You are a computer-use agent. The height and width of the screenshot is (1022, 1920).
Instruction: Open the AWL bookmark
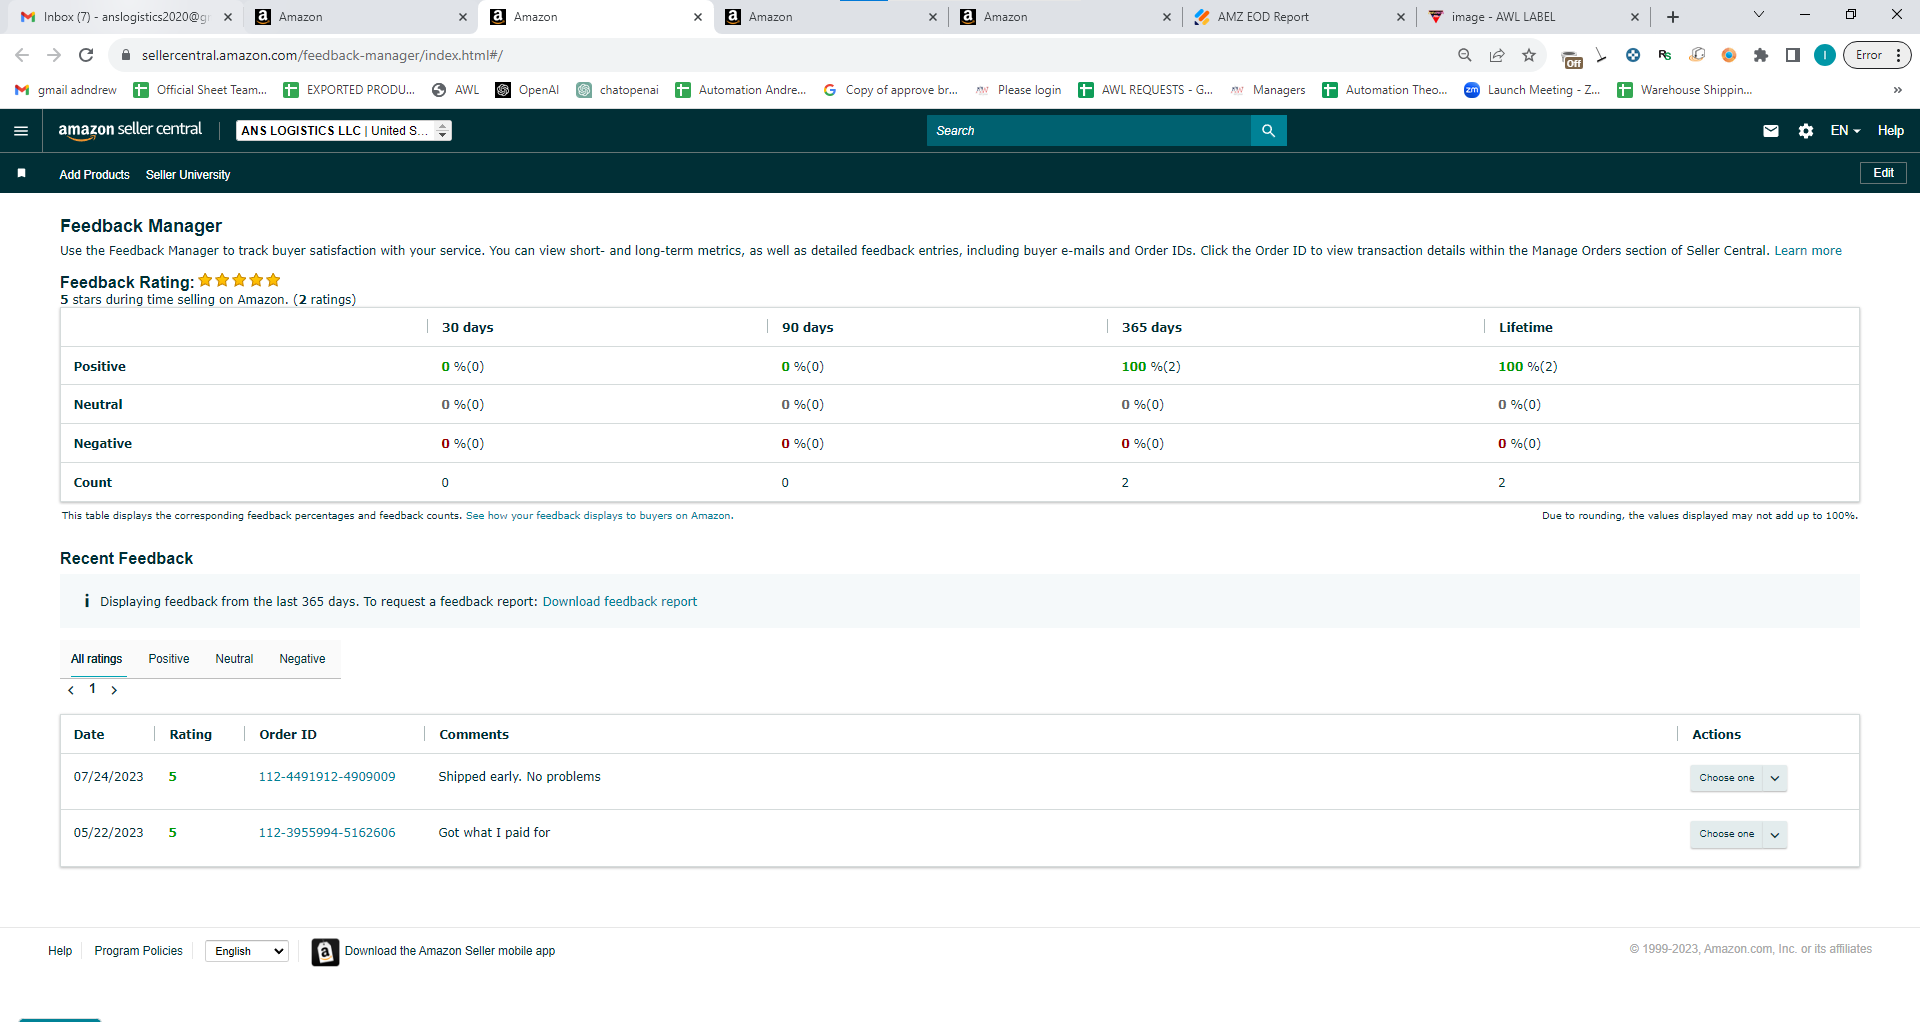click(455, 90)
